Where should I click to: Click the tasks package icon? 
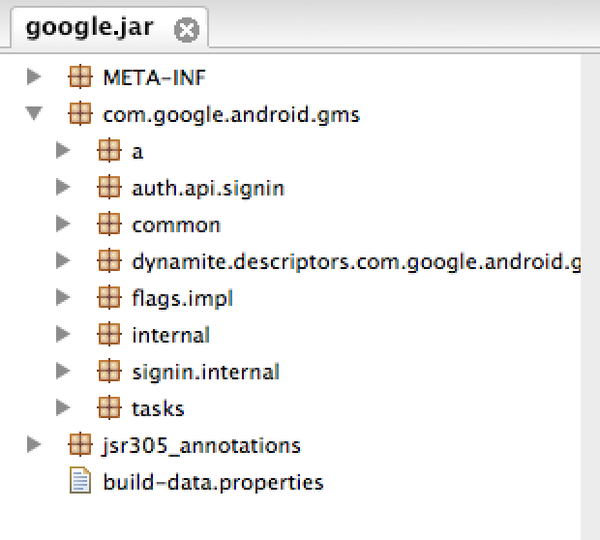[109, 408]
